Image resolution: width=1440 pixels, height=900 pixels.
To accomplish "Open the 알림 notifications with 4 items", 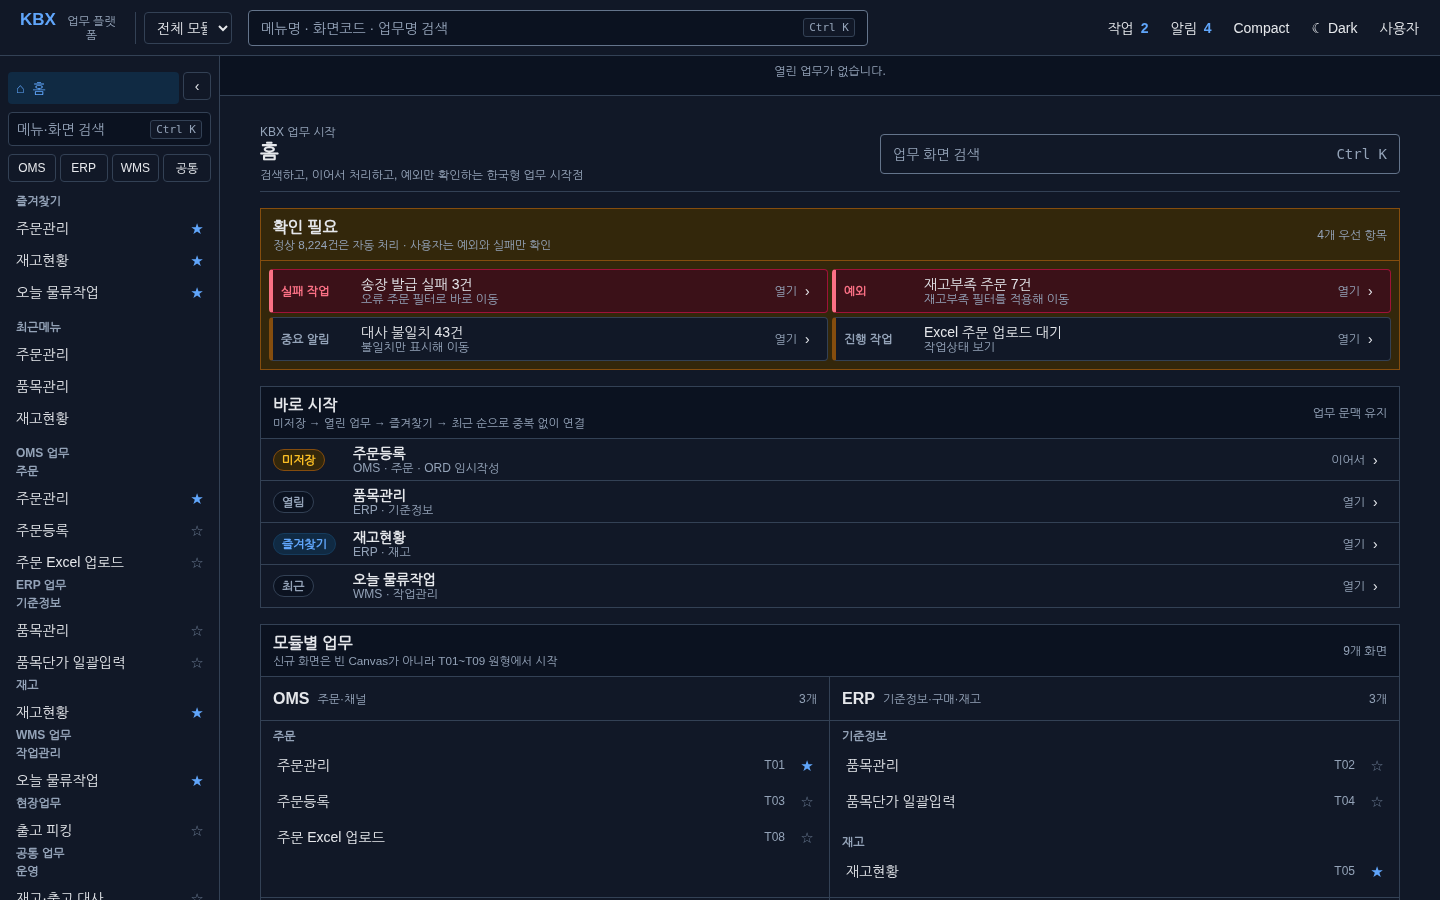I will (1191, 28).
